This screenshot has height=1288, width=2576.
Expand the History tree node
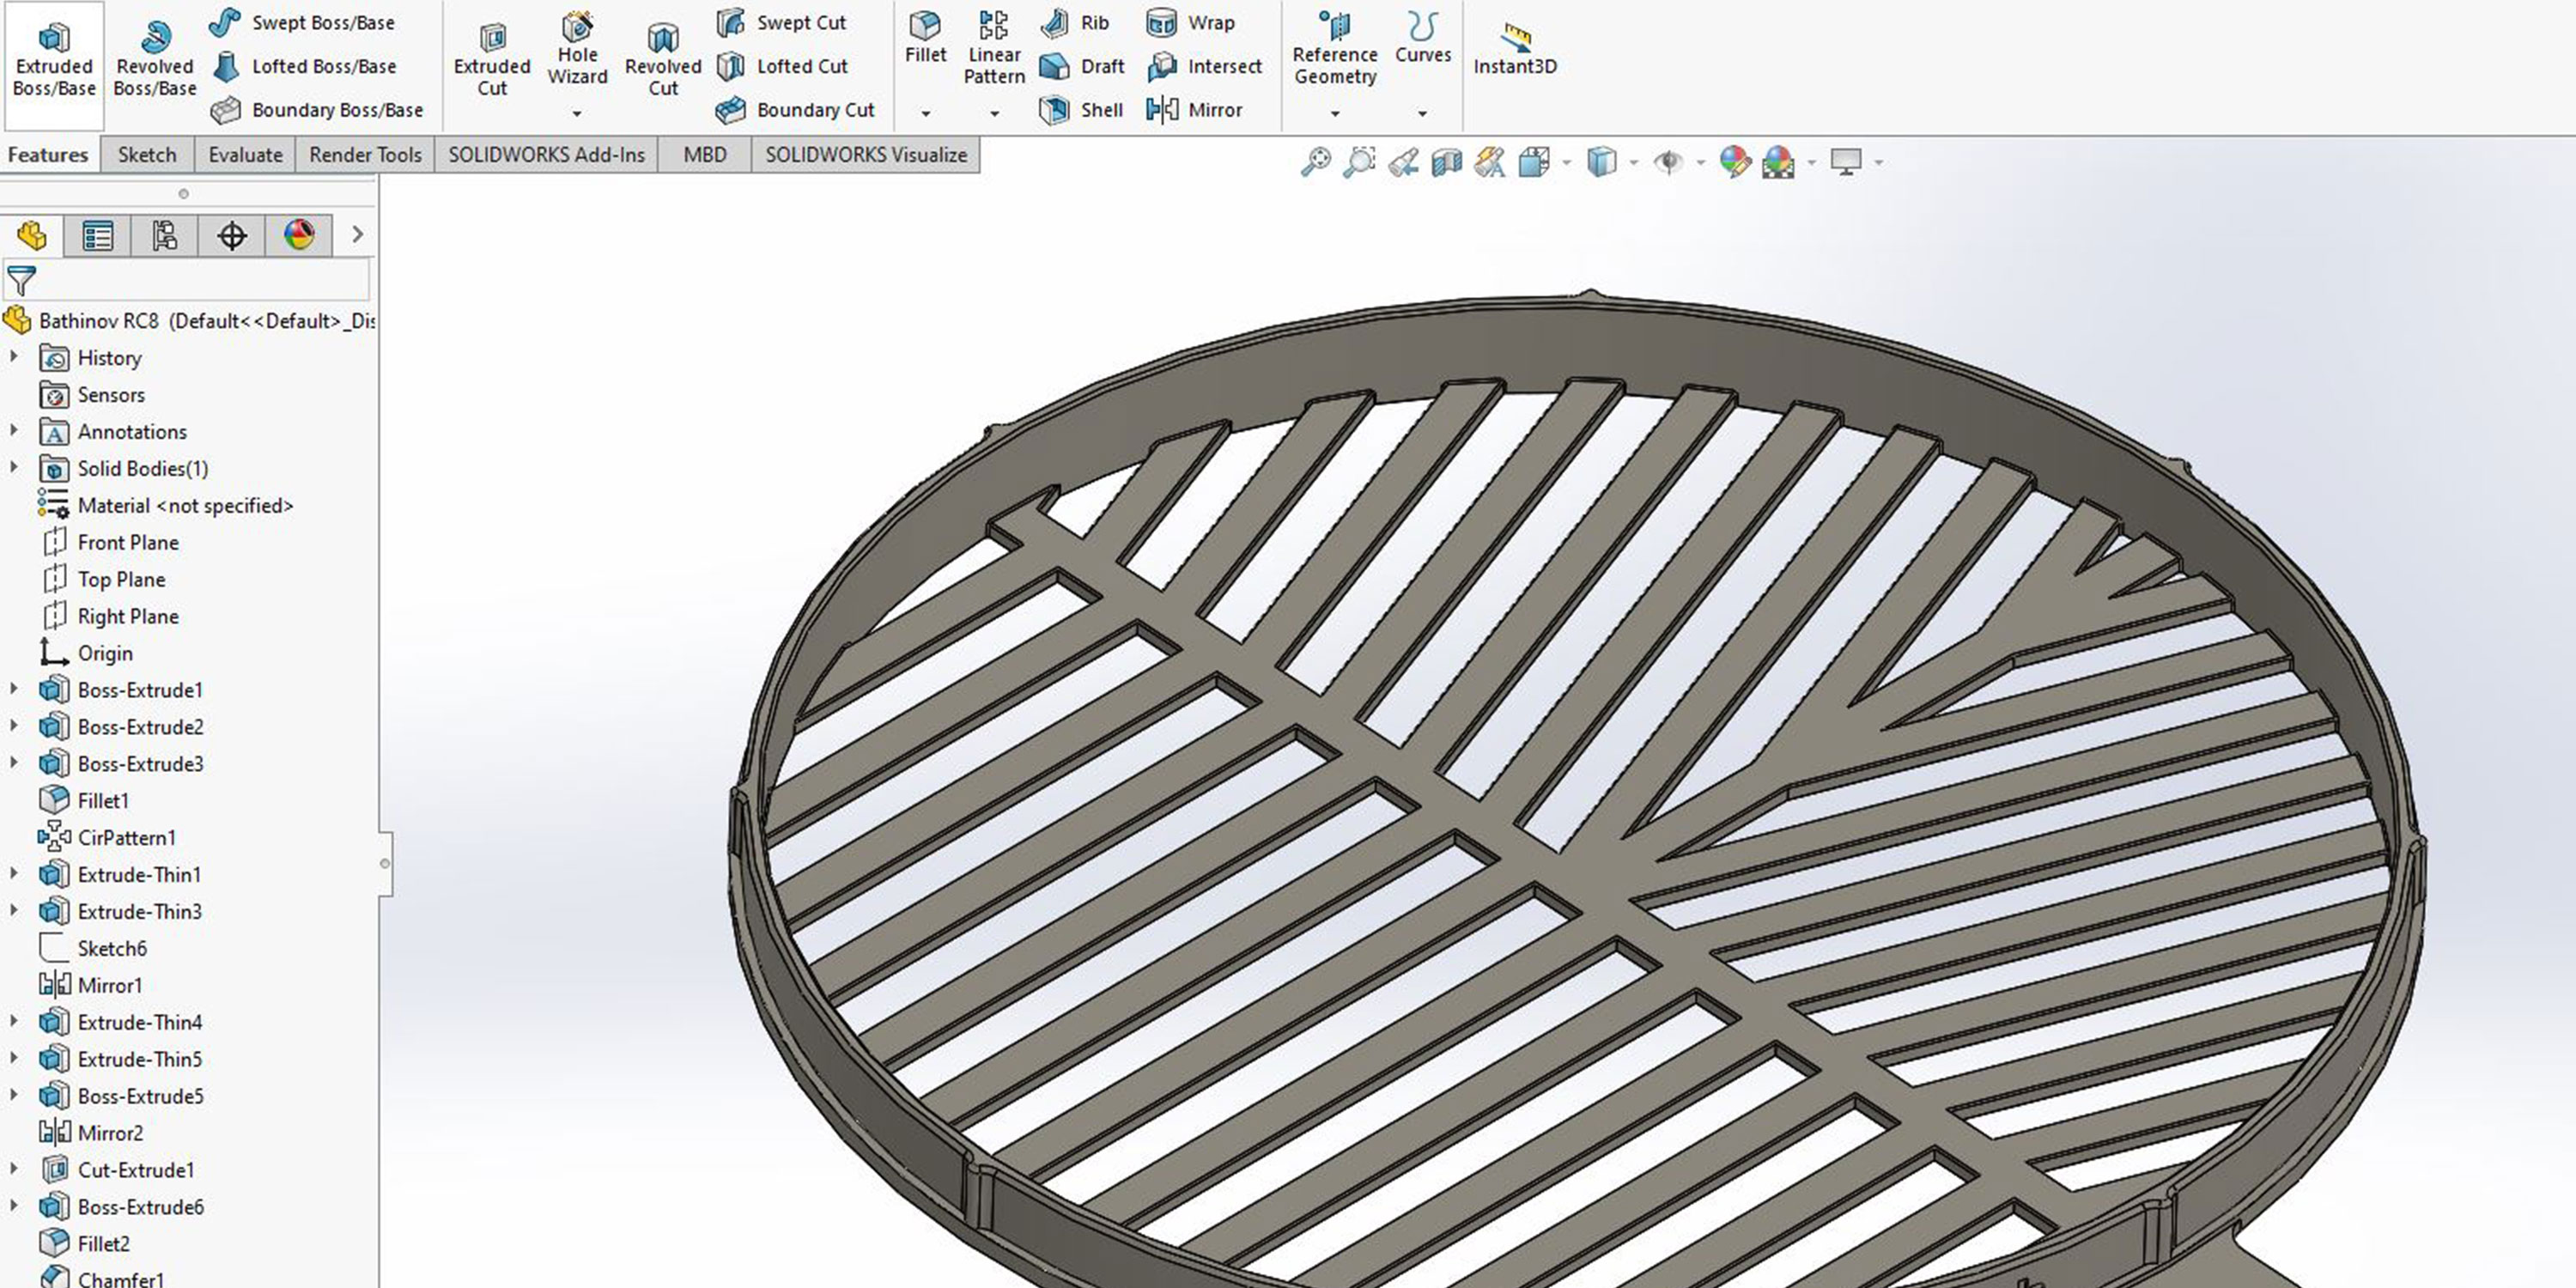tap(14, 357)
